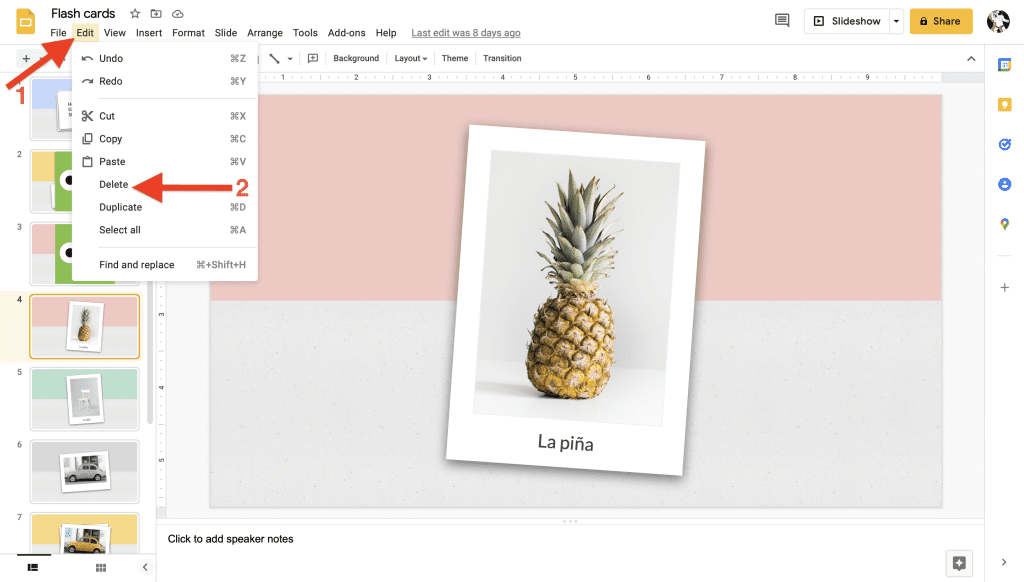Click the Transition toolbar button
Screen dimensions: 1024x582
(x=502, y=59)
